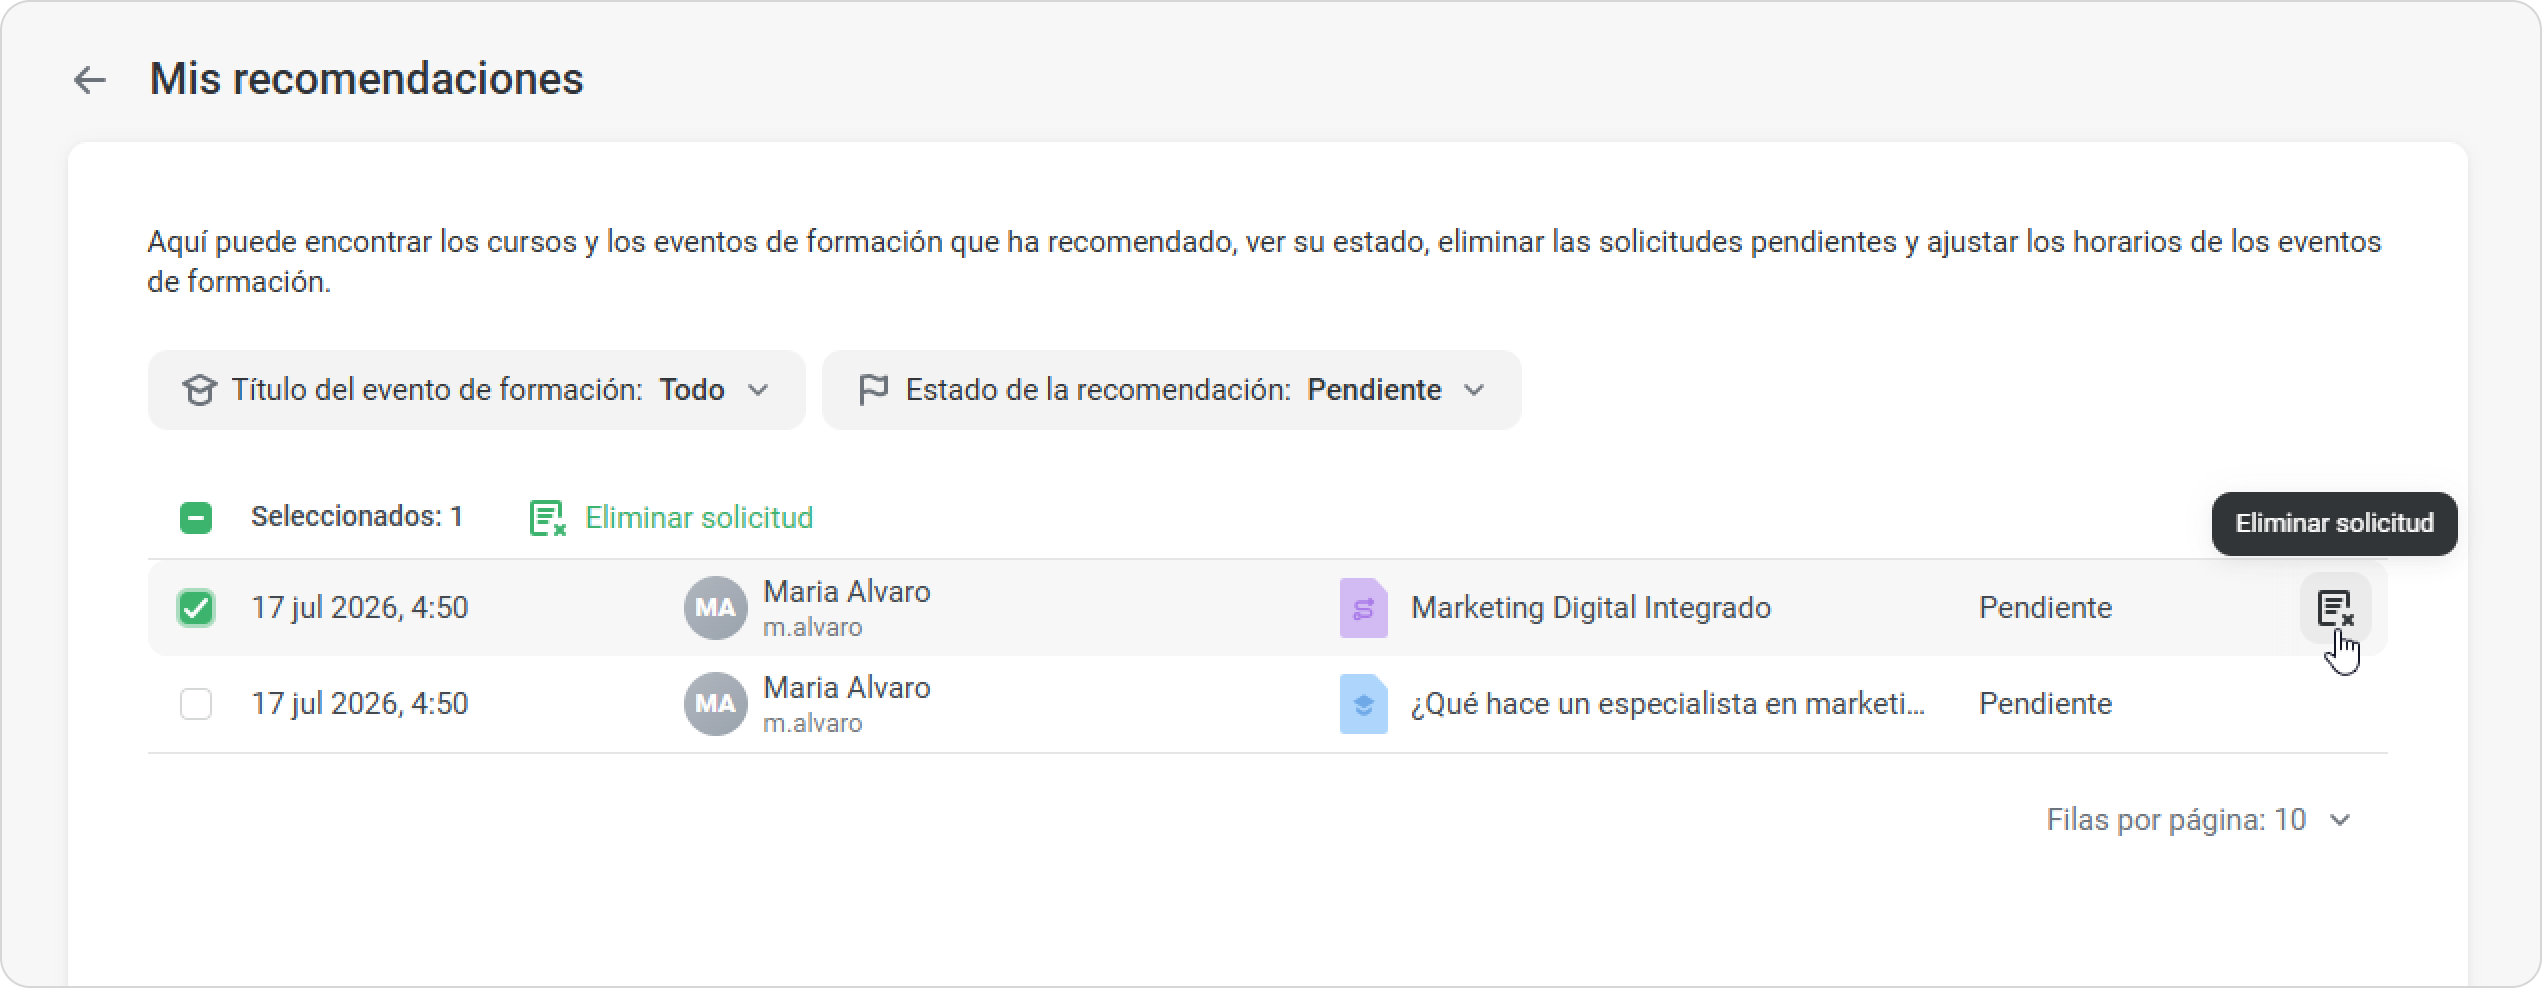The image size is (2542, 988).
Task: Click the blue course icon for ¿Qué hace un especialista
Action: pos(1363,704)
